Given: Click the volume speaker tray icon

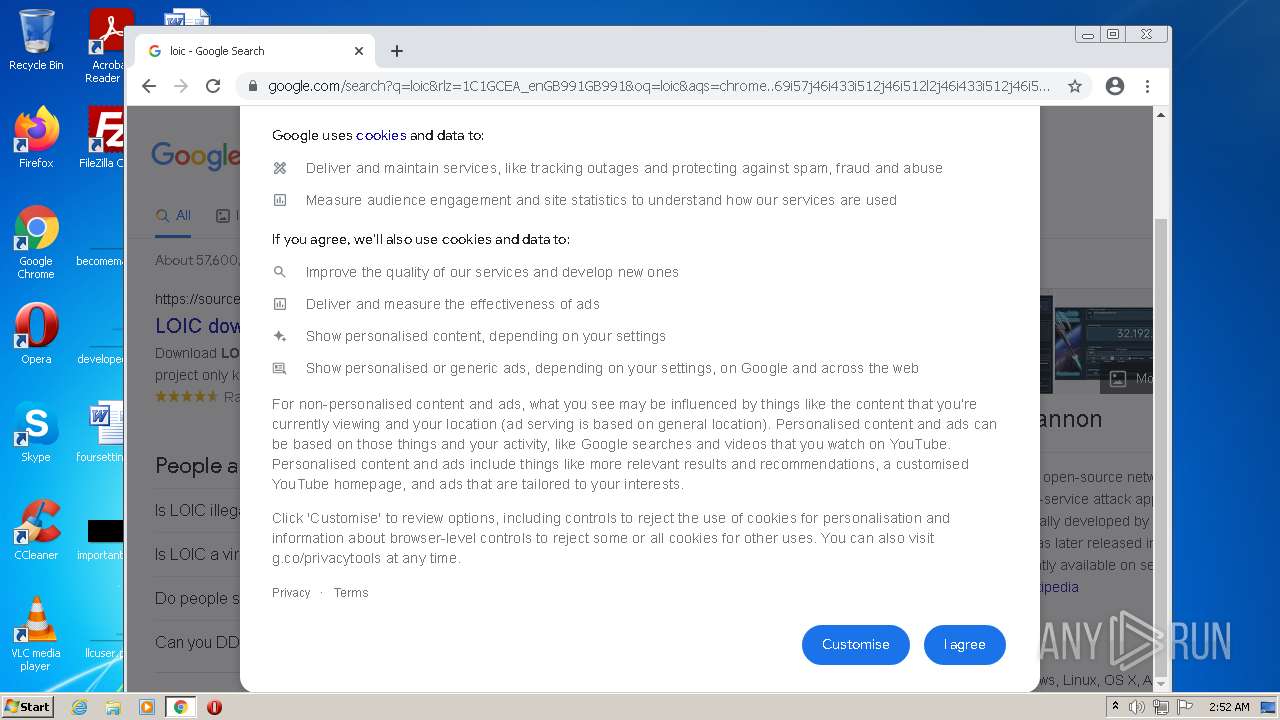Looking at the screenshot, I should pos(1137,707).
